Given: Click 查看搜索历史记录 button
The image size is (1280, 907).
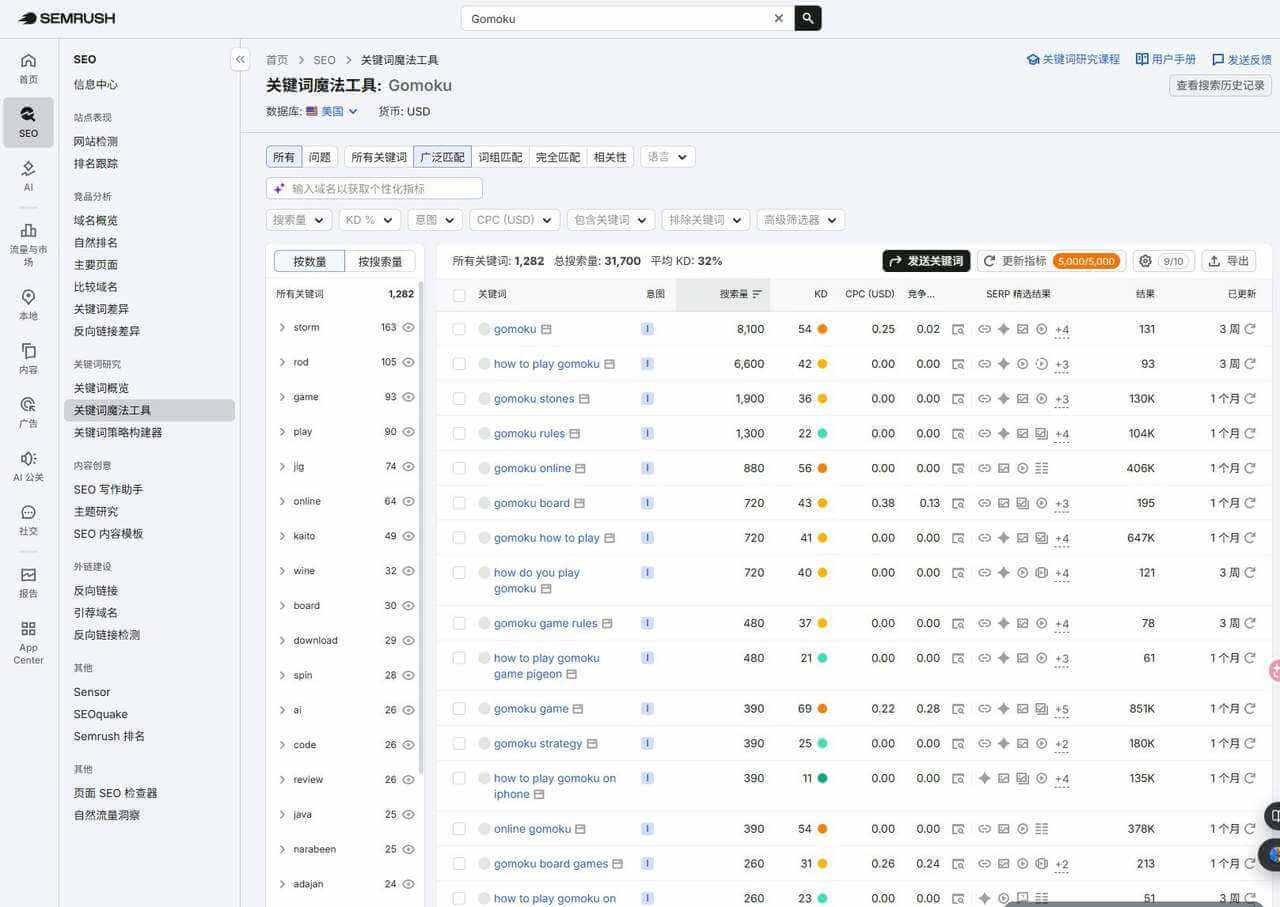Looking at the screenshot, I should [x=1220, y=86].
